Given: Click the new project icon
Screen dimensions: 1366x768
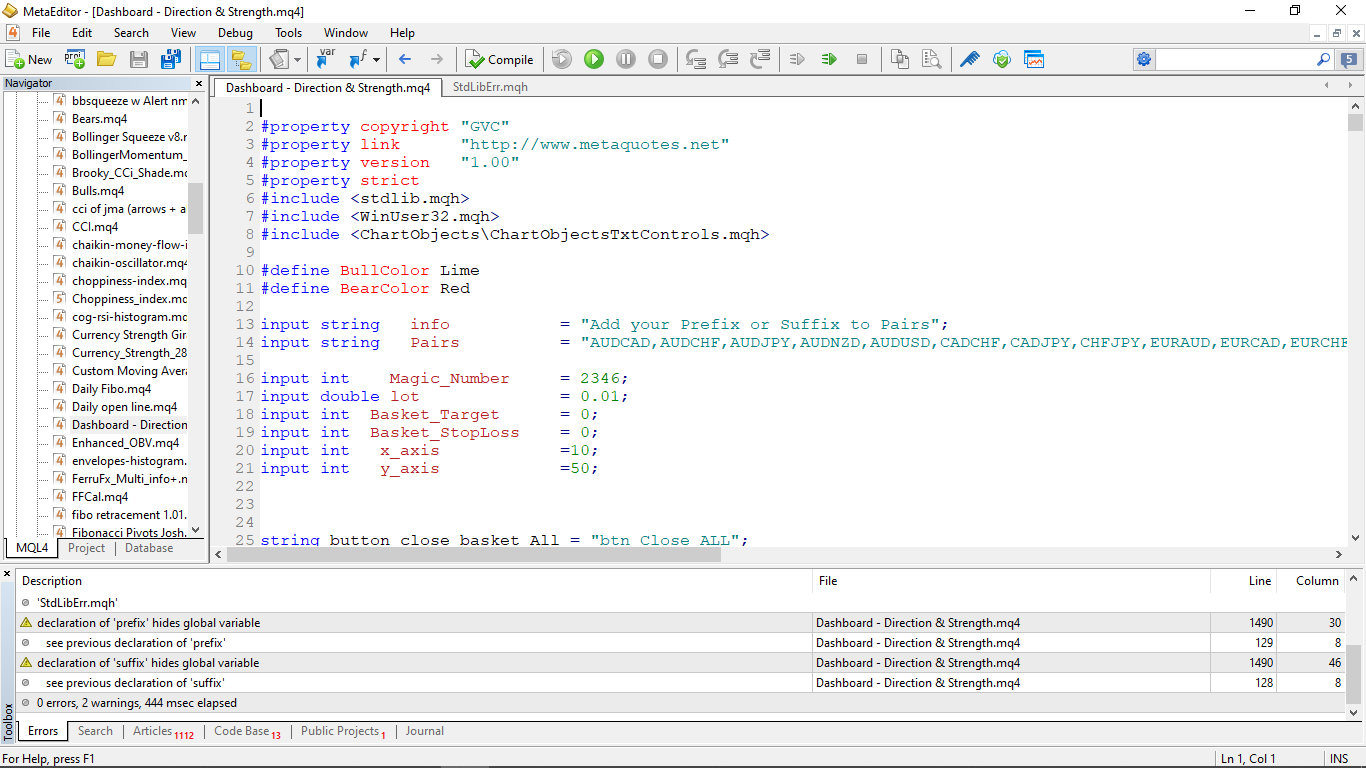Looking at the screenshot, I should click(x=75, y=59).
